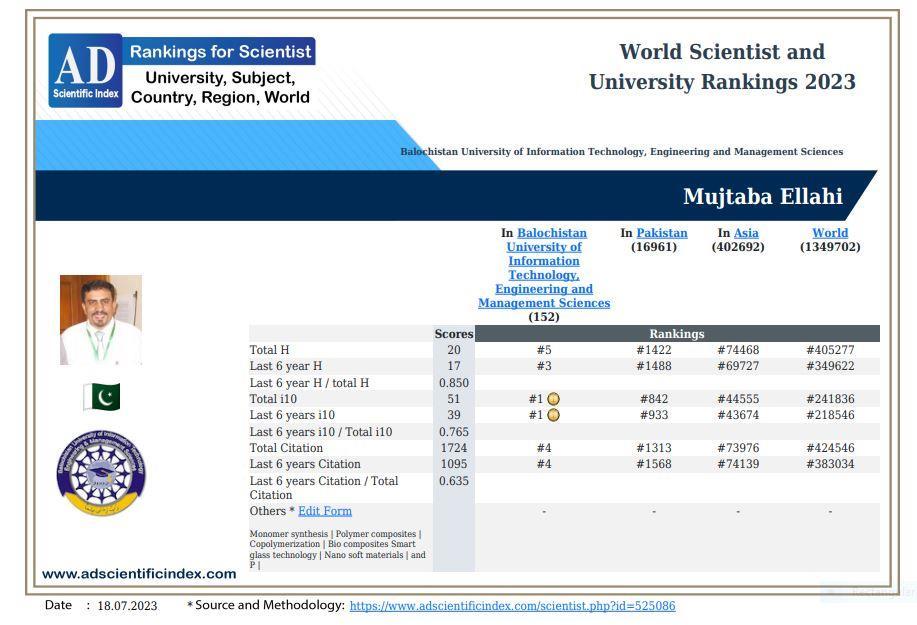The width and height of the screenshot is (917, 625).
Task: Click the Total H score 20
Action: tap(454, 350)
